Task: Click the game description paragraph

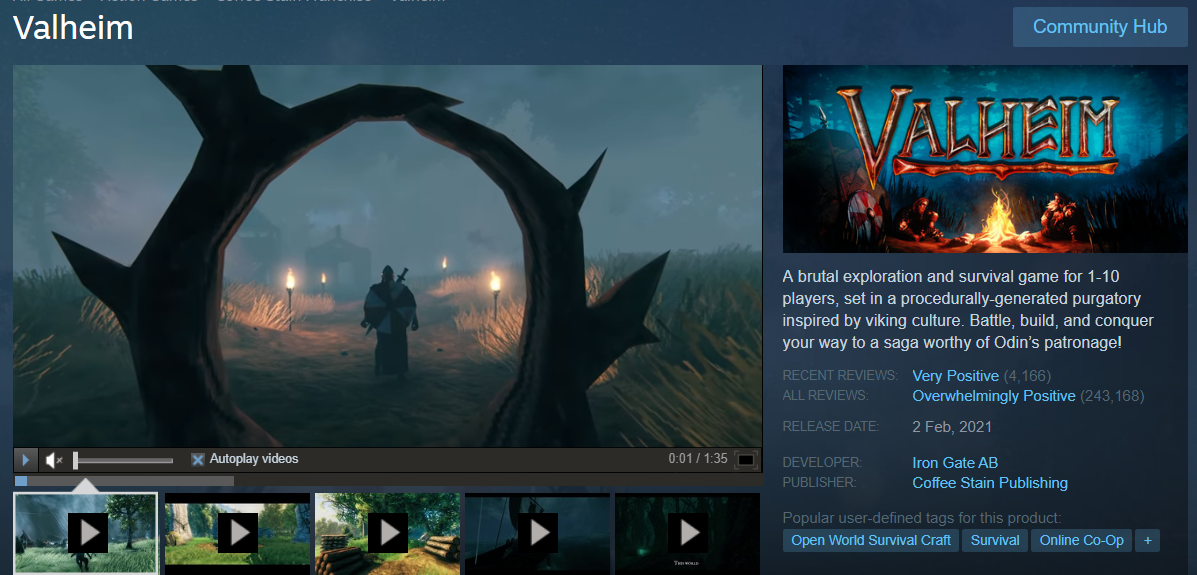Action: 968,309
